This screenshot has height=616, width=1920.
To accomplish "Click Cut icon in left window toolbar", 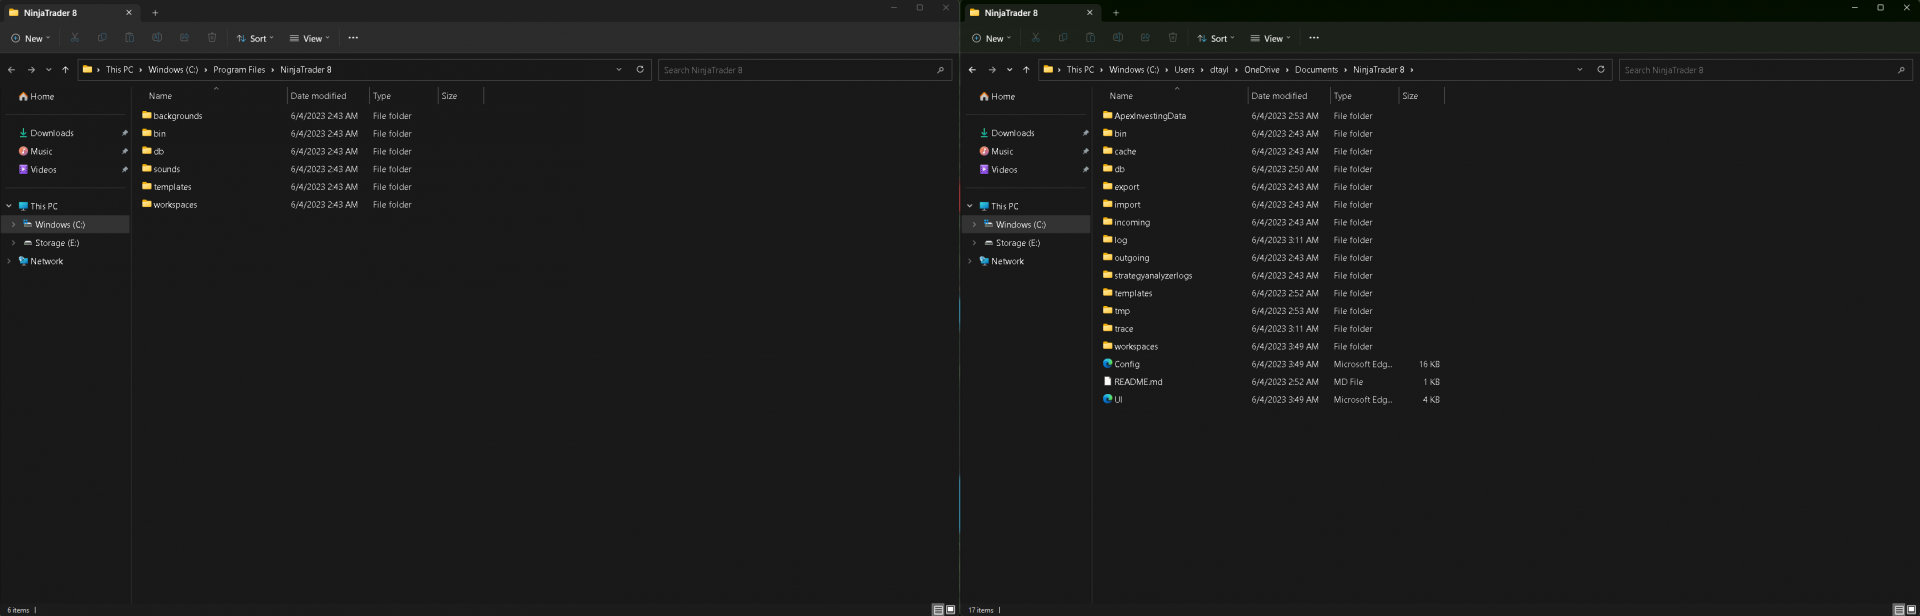I will point(74,38).
